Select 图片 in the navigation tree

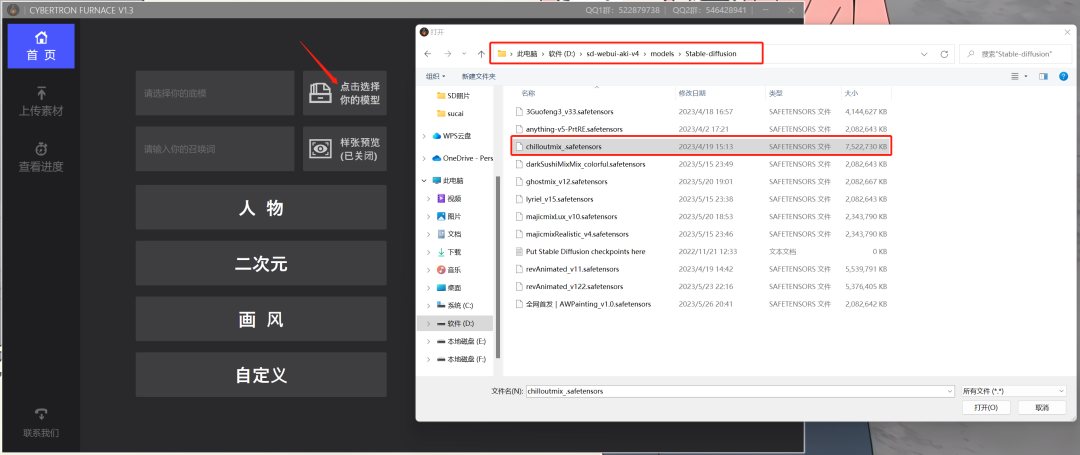point(450,216)
